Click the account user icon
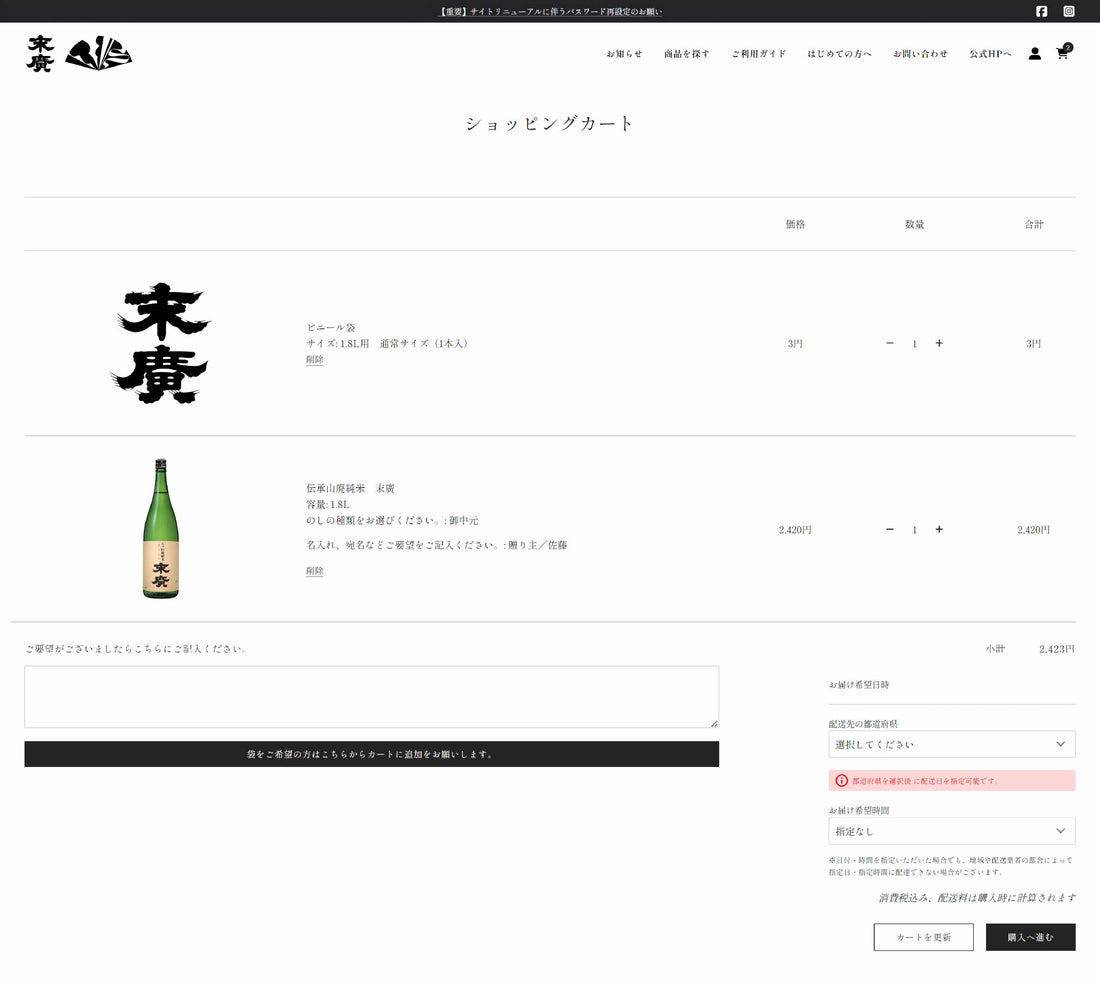The width and height of the screenshot is (1100, 982). point(1035,54)
